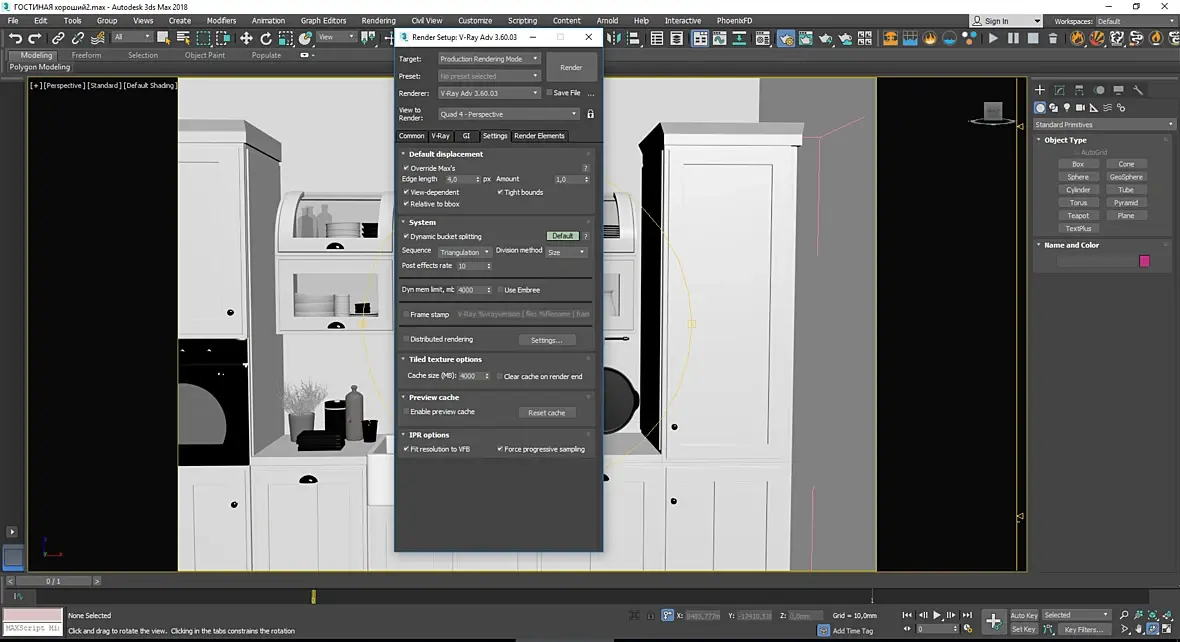The height and width of the screenshot is (642, 1180).
Task: Play the animation in the timeline controls
Action: pos(937,615)
